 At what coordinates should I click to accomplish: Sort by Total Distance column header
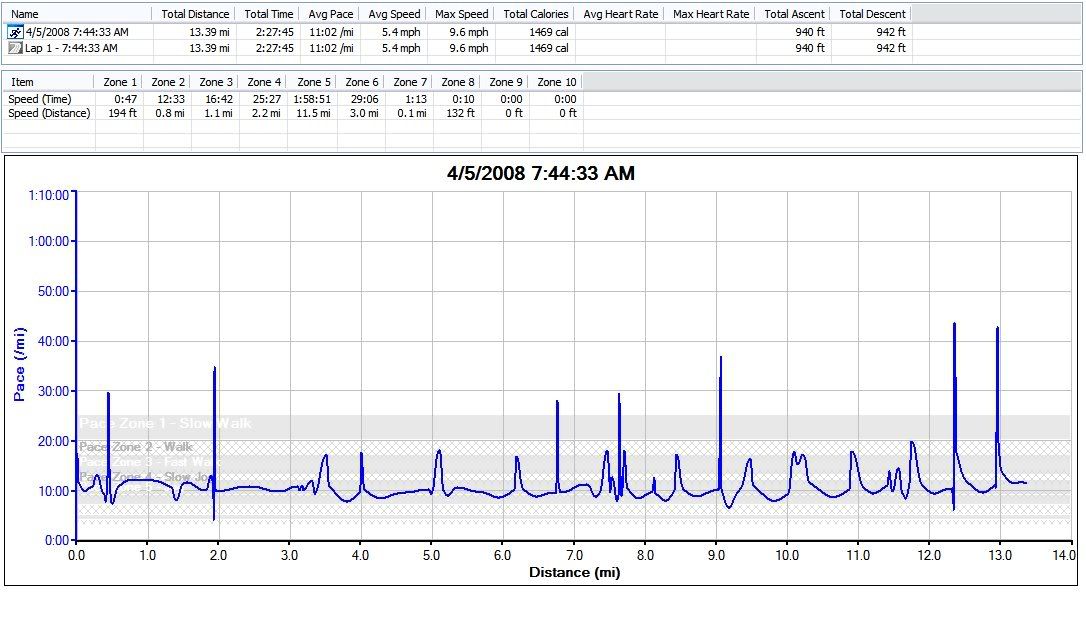click(x=195, y=14)
